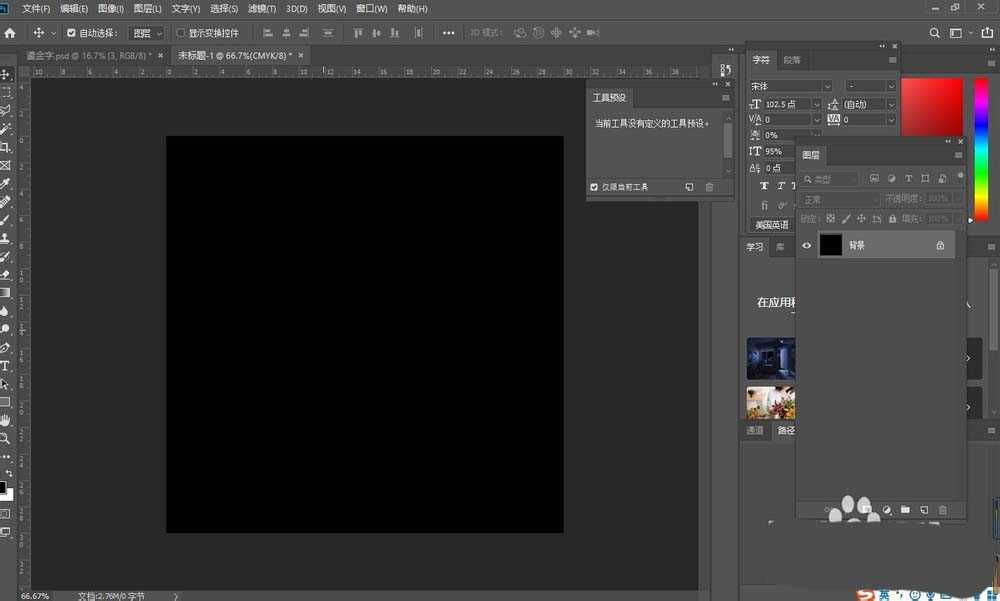The width and height of the screenshot is (1000, 601).
Task: Open the 滤镜 menu
Action: point(258,8)
